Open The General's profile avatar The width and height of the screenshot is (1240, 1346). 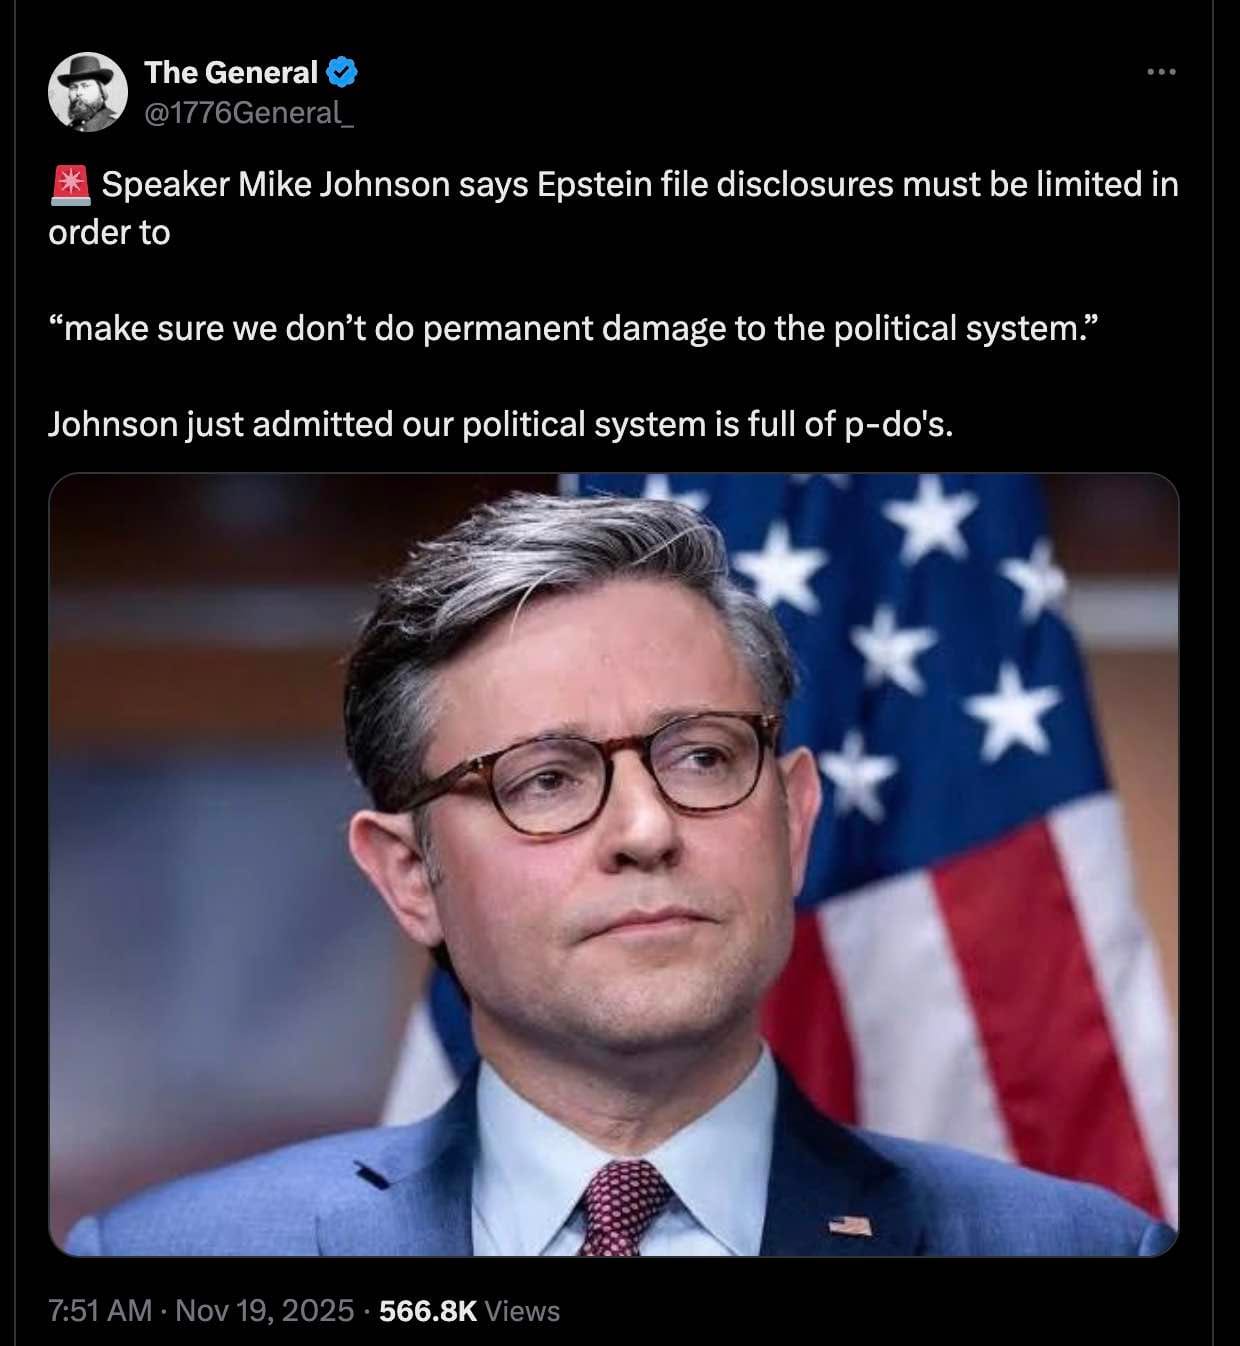88,92
